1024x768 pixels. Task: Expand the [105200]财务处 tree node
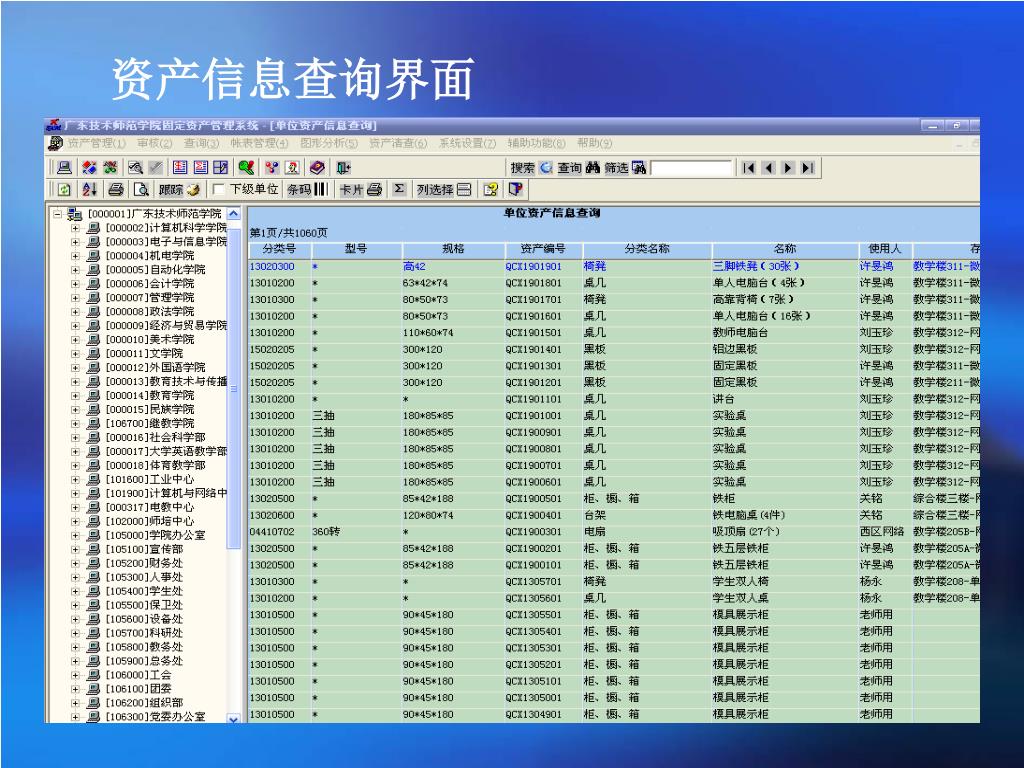tap(75, 564)
